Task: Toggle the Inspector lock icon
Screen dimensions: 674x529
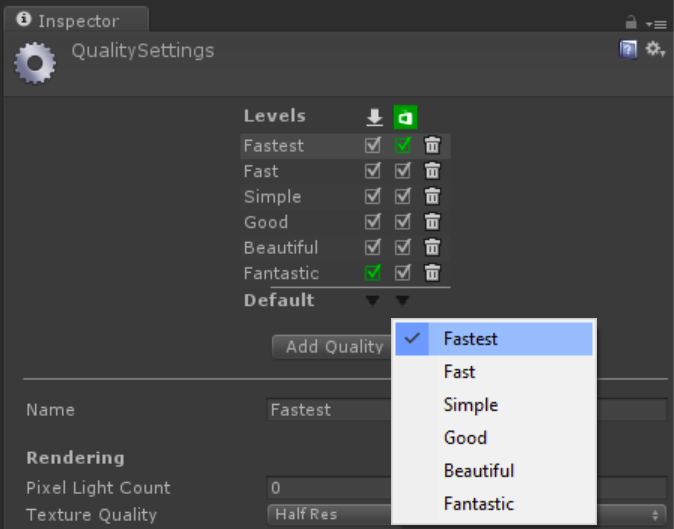Action: [631, 22]
